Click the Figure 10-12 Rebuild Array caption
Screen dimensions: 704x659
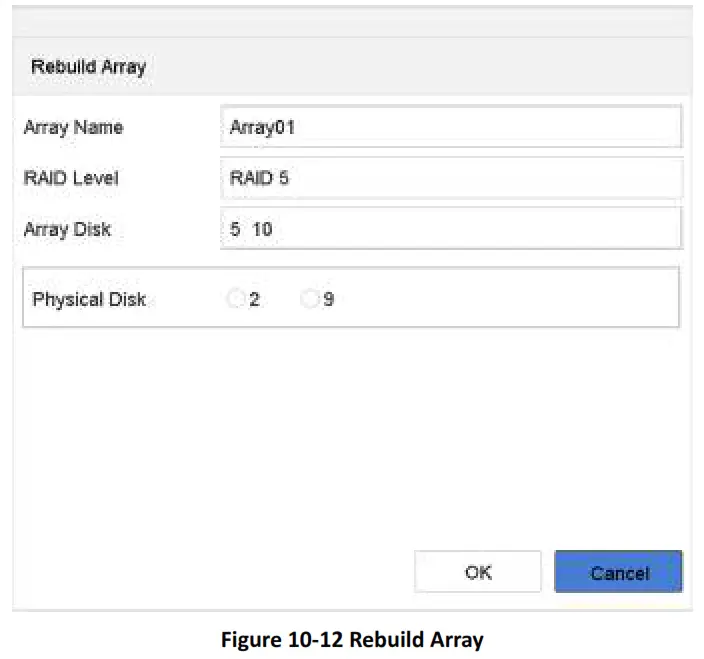tap(352, 641)
